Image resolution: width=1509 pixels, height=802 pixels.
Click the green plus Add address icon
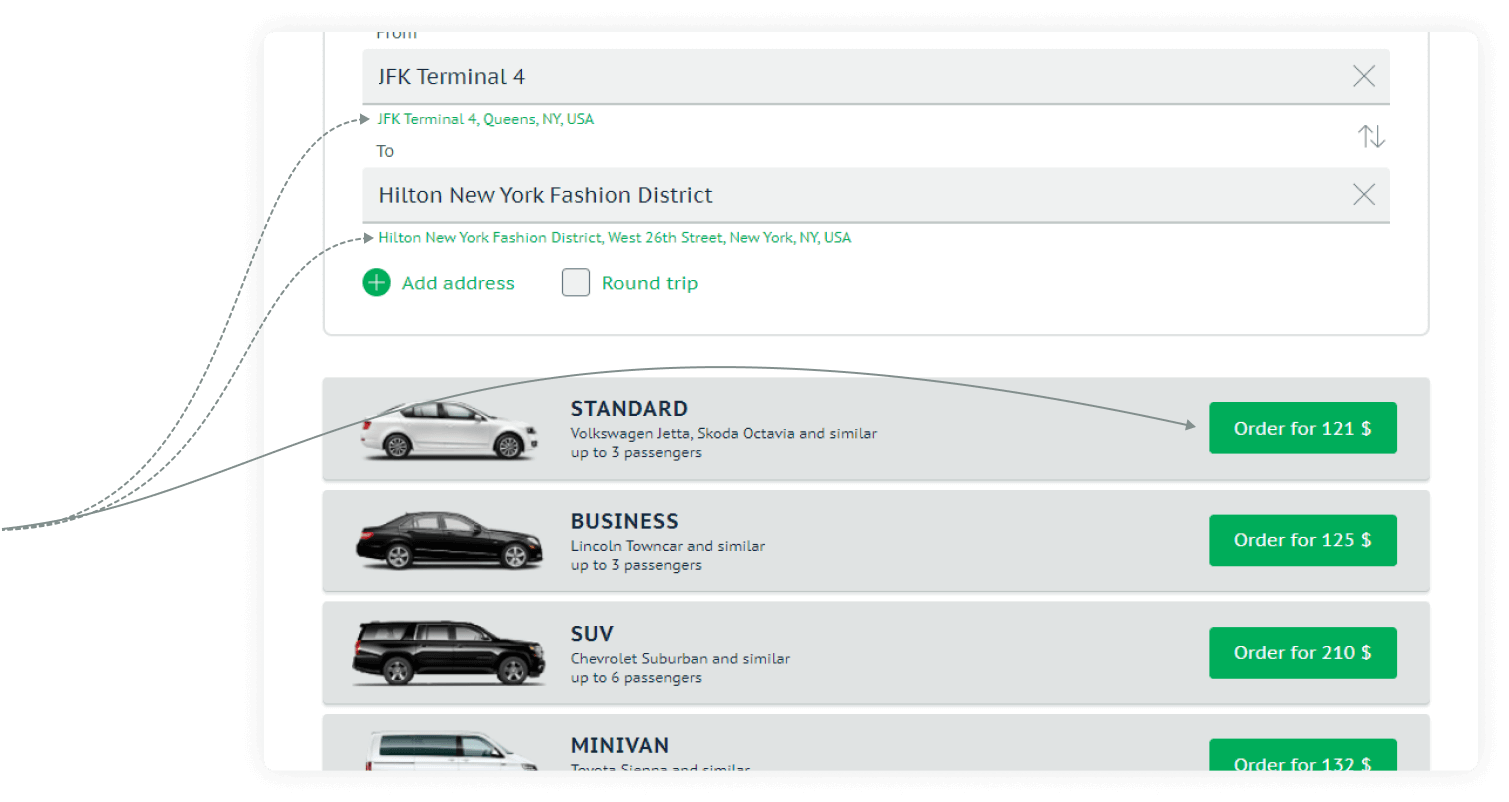pos(376,283)
